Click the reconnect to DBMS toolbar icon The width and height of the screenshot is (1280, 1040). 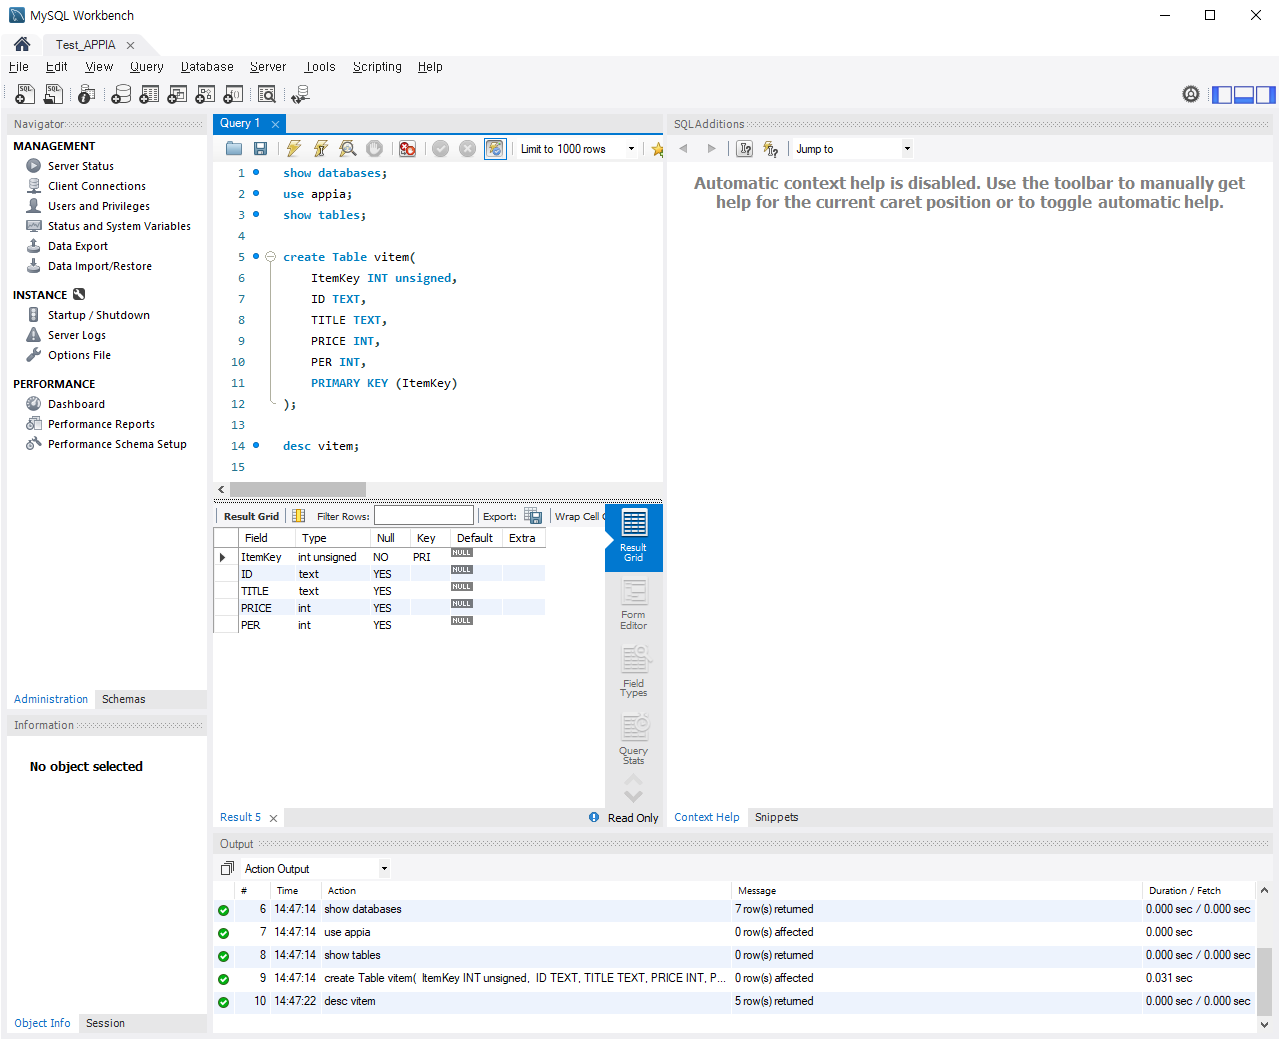(300, 94)
